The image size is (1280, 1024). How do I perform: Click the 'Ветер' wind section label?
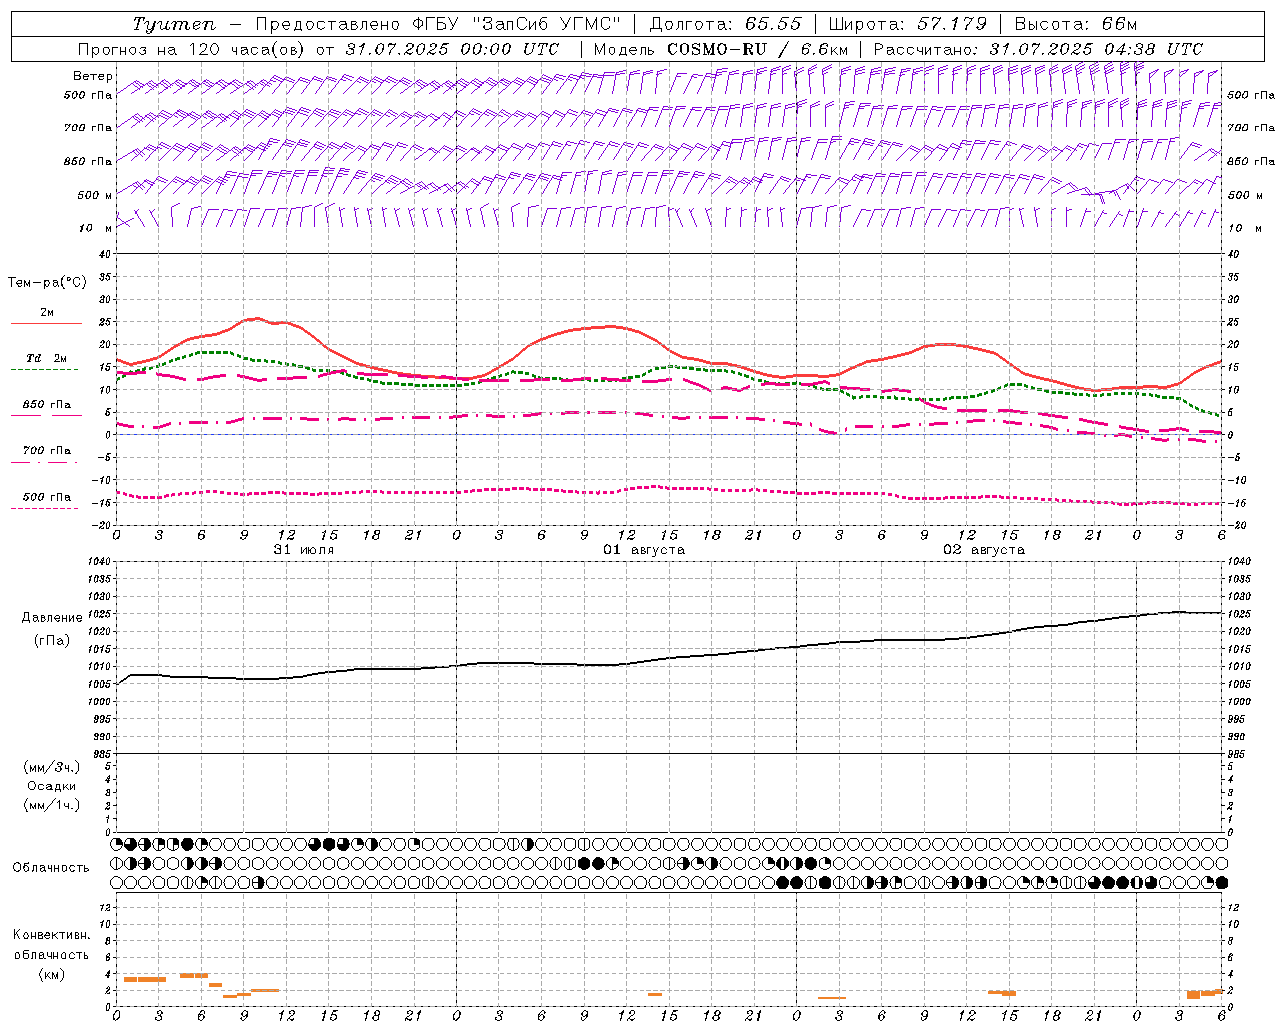[93, 76]
